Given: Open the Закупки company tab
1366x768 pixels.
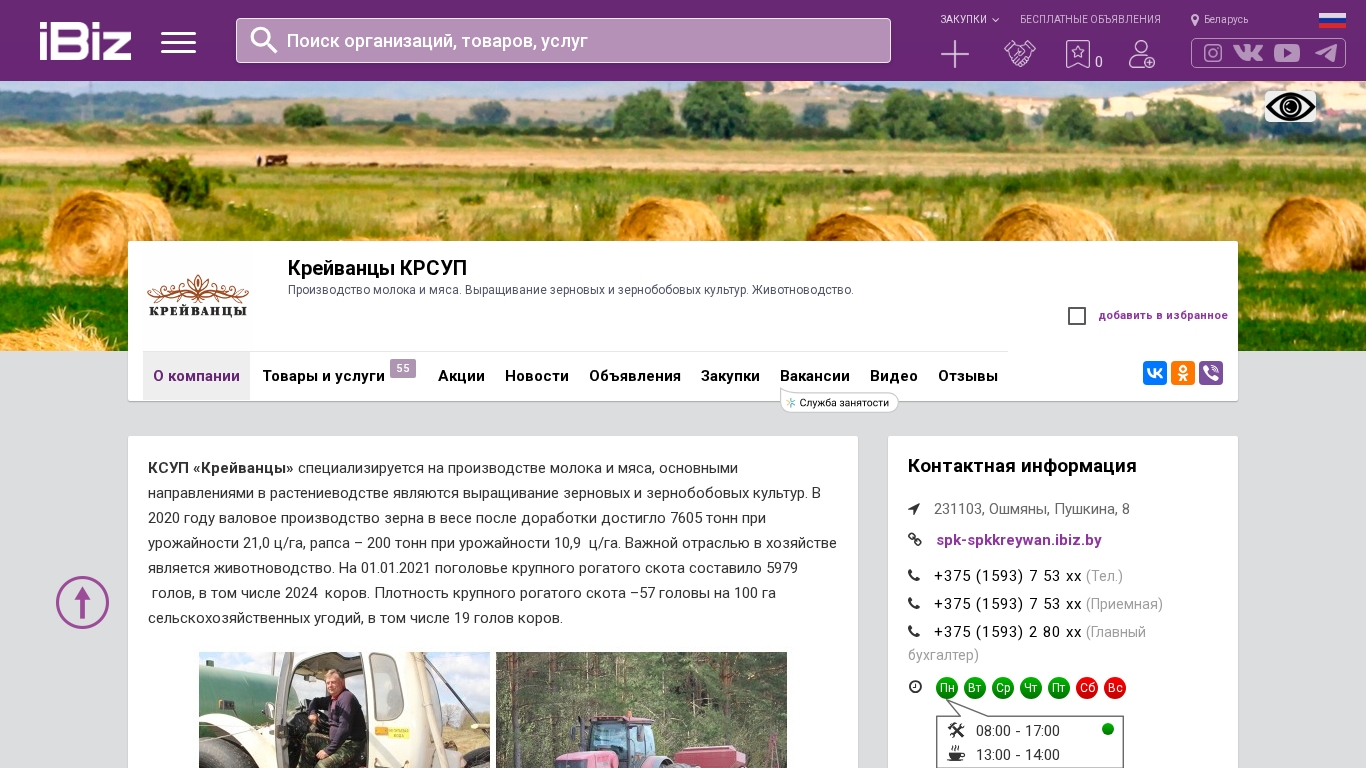Looking at the screenshot, I should tap(730, 376).
